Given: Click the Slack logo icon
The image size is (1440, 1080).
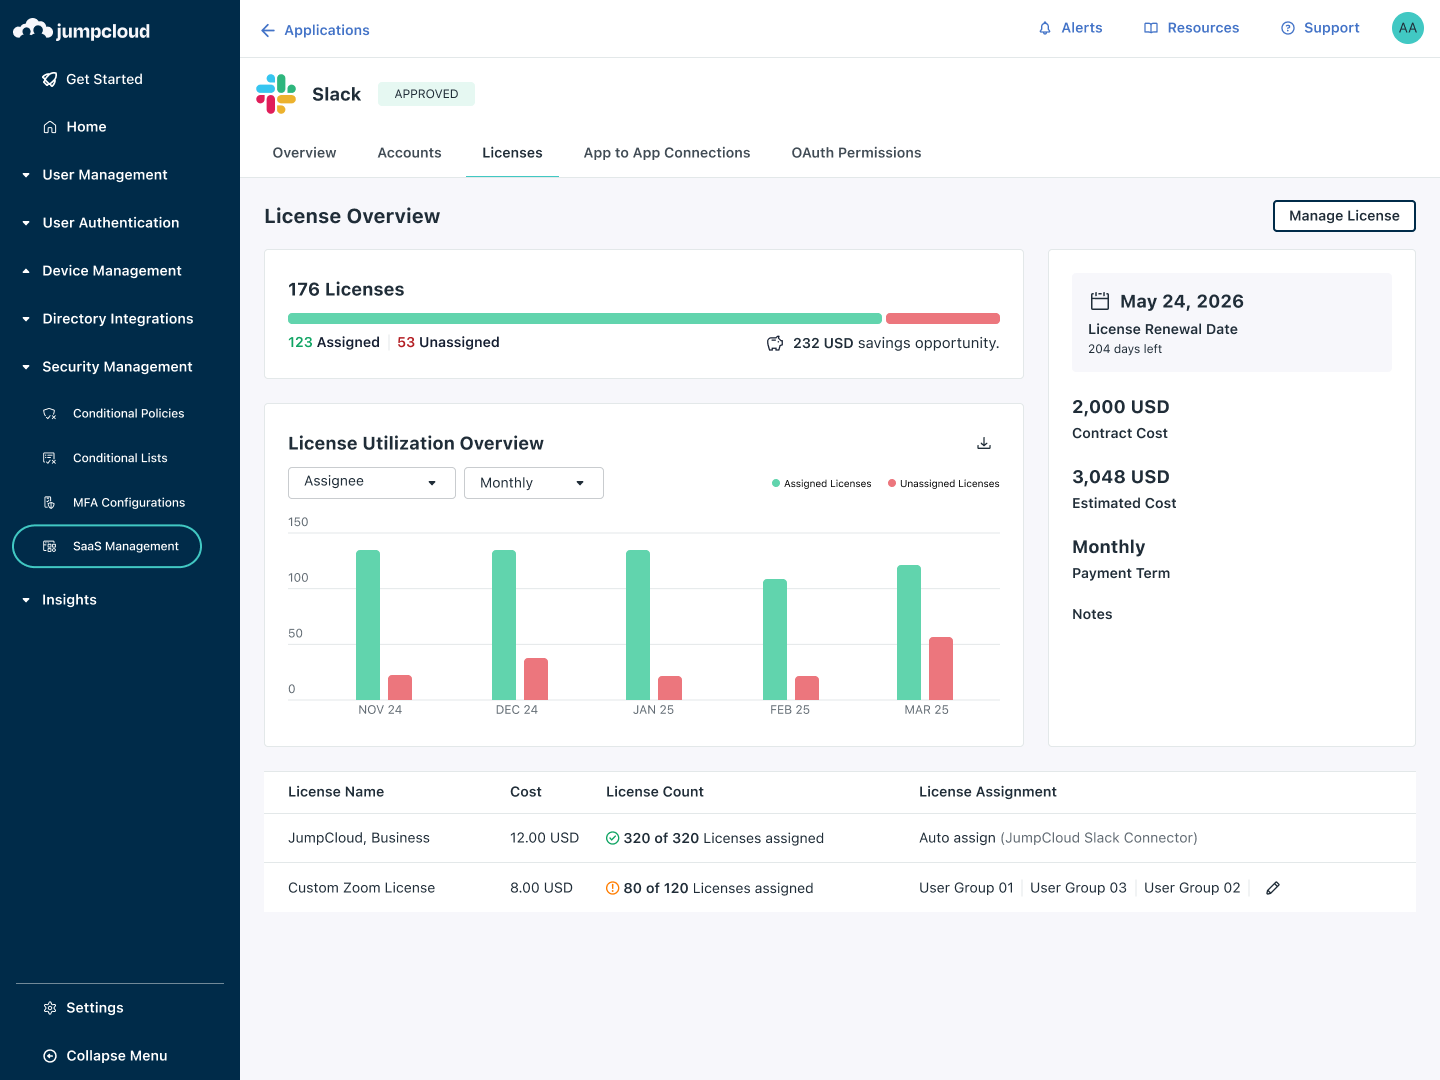Looking at the screenshot, I should 276,93.
